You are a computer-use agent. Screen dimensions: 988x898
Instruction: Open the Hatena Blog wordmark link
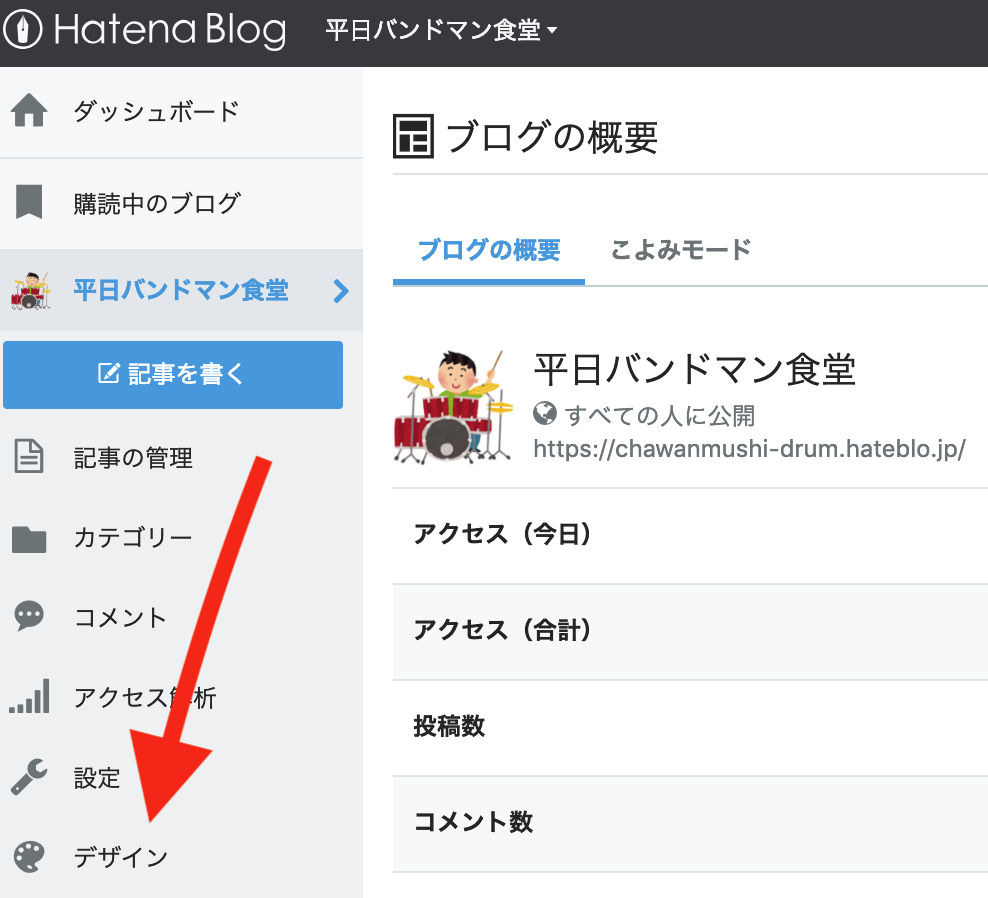pyautogui.click(x=170, y=30)
